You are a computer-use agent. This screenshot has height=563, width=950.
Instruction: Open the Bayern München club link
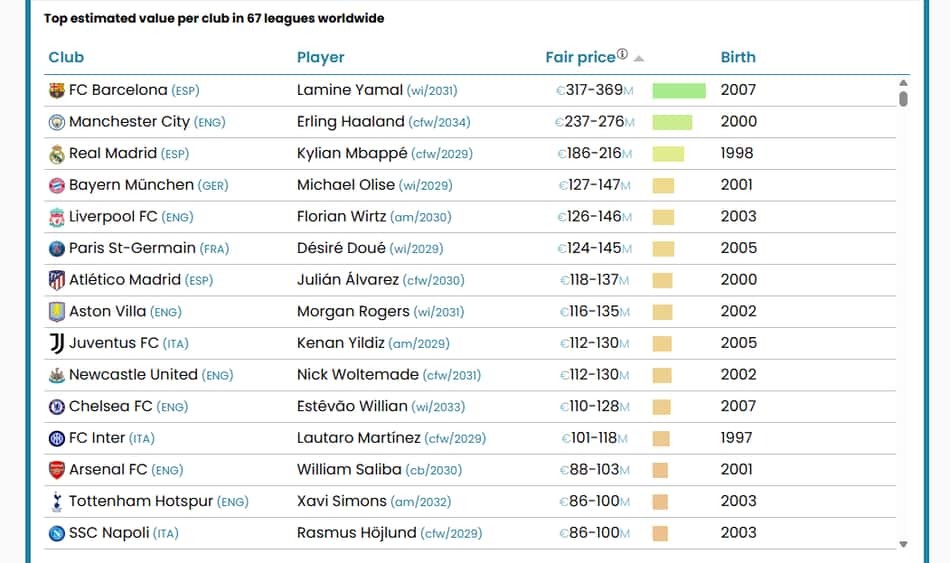click(x=131, y=185)
